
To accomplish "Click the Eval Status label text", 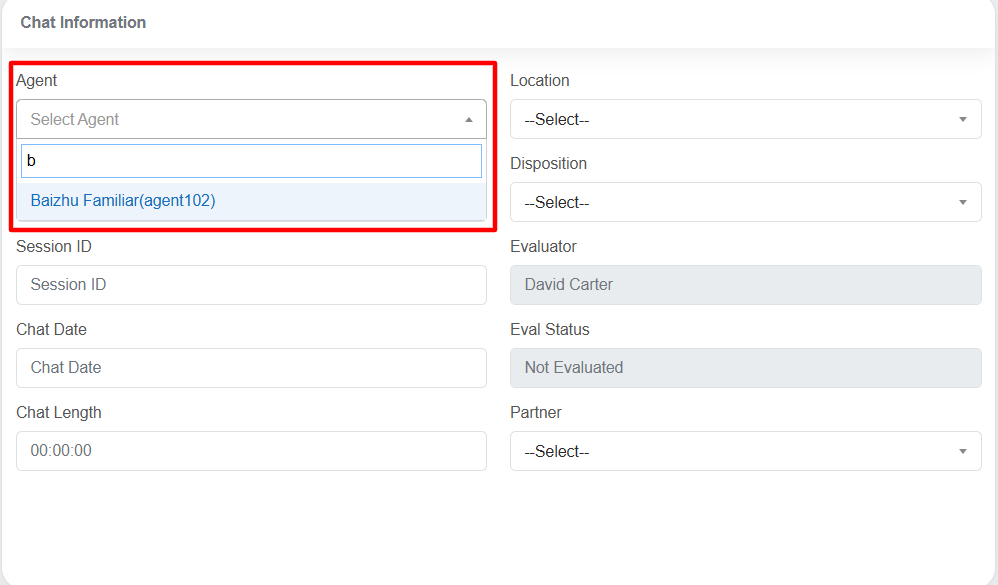I will tap(550, 329).
